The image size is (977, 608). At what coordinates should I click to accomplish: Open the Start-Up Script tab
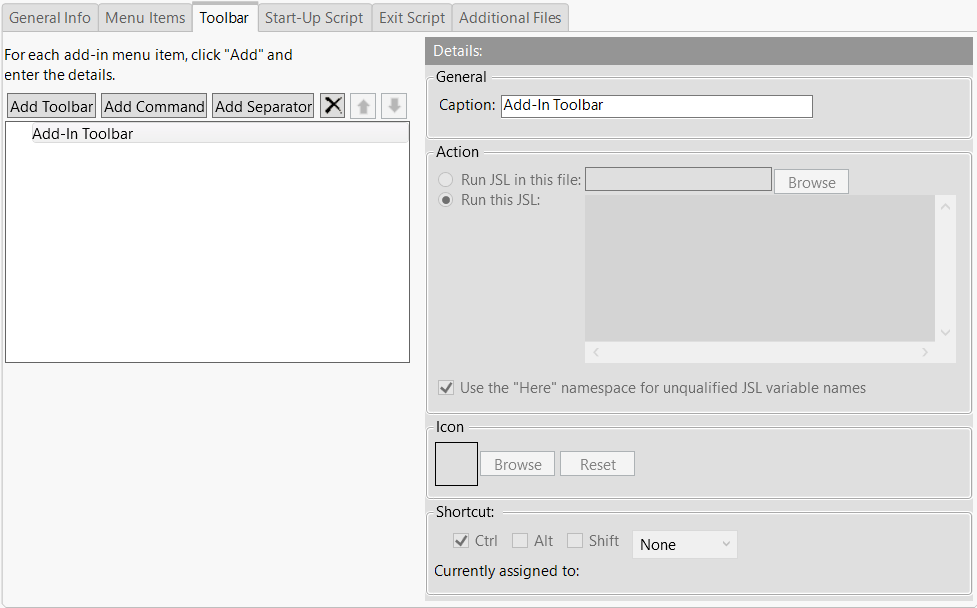point(314,17)
